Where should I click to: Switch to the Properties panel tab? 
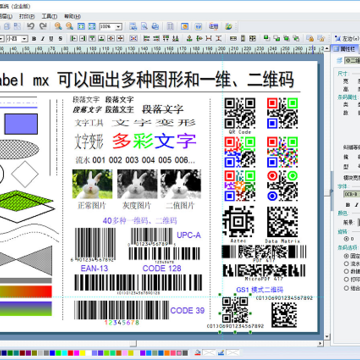345,49
